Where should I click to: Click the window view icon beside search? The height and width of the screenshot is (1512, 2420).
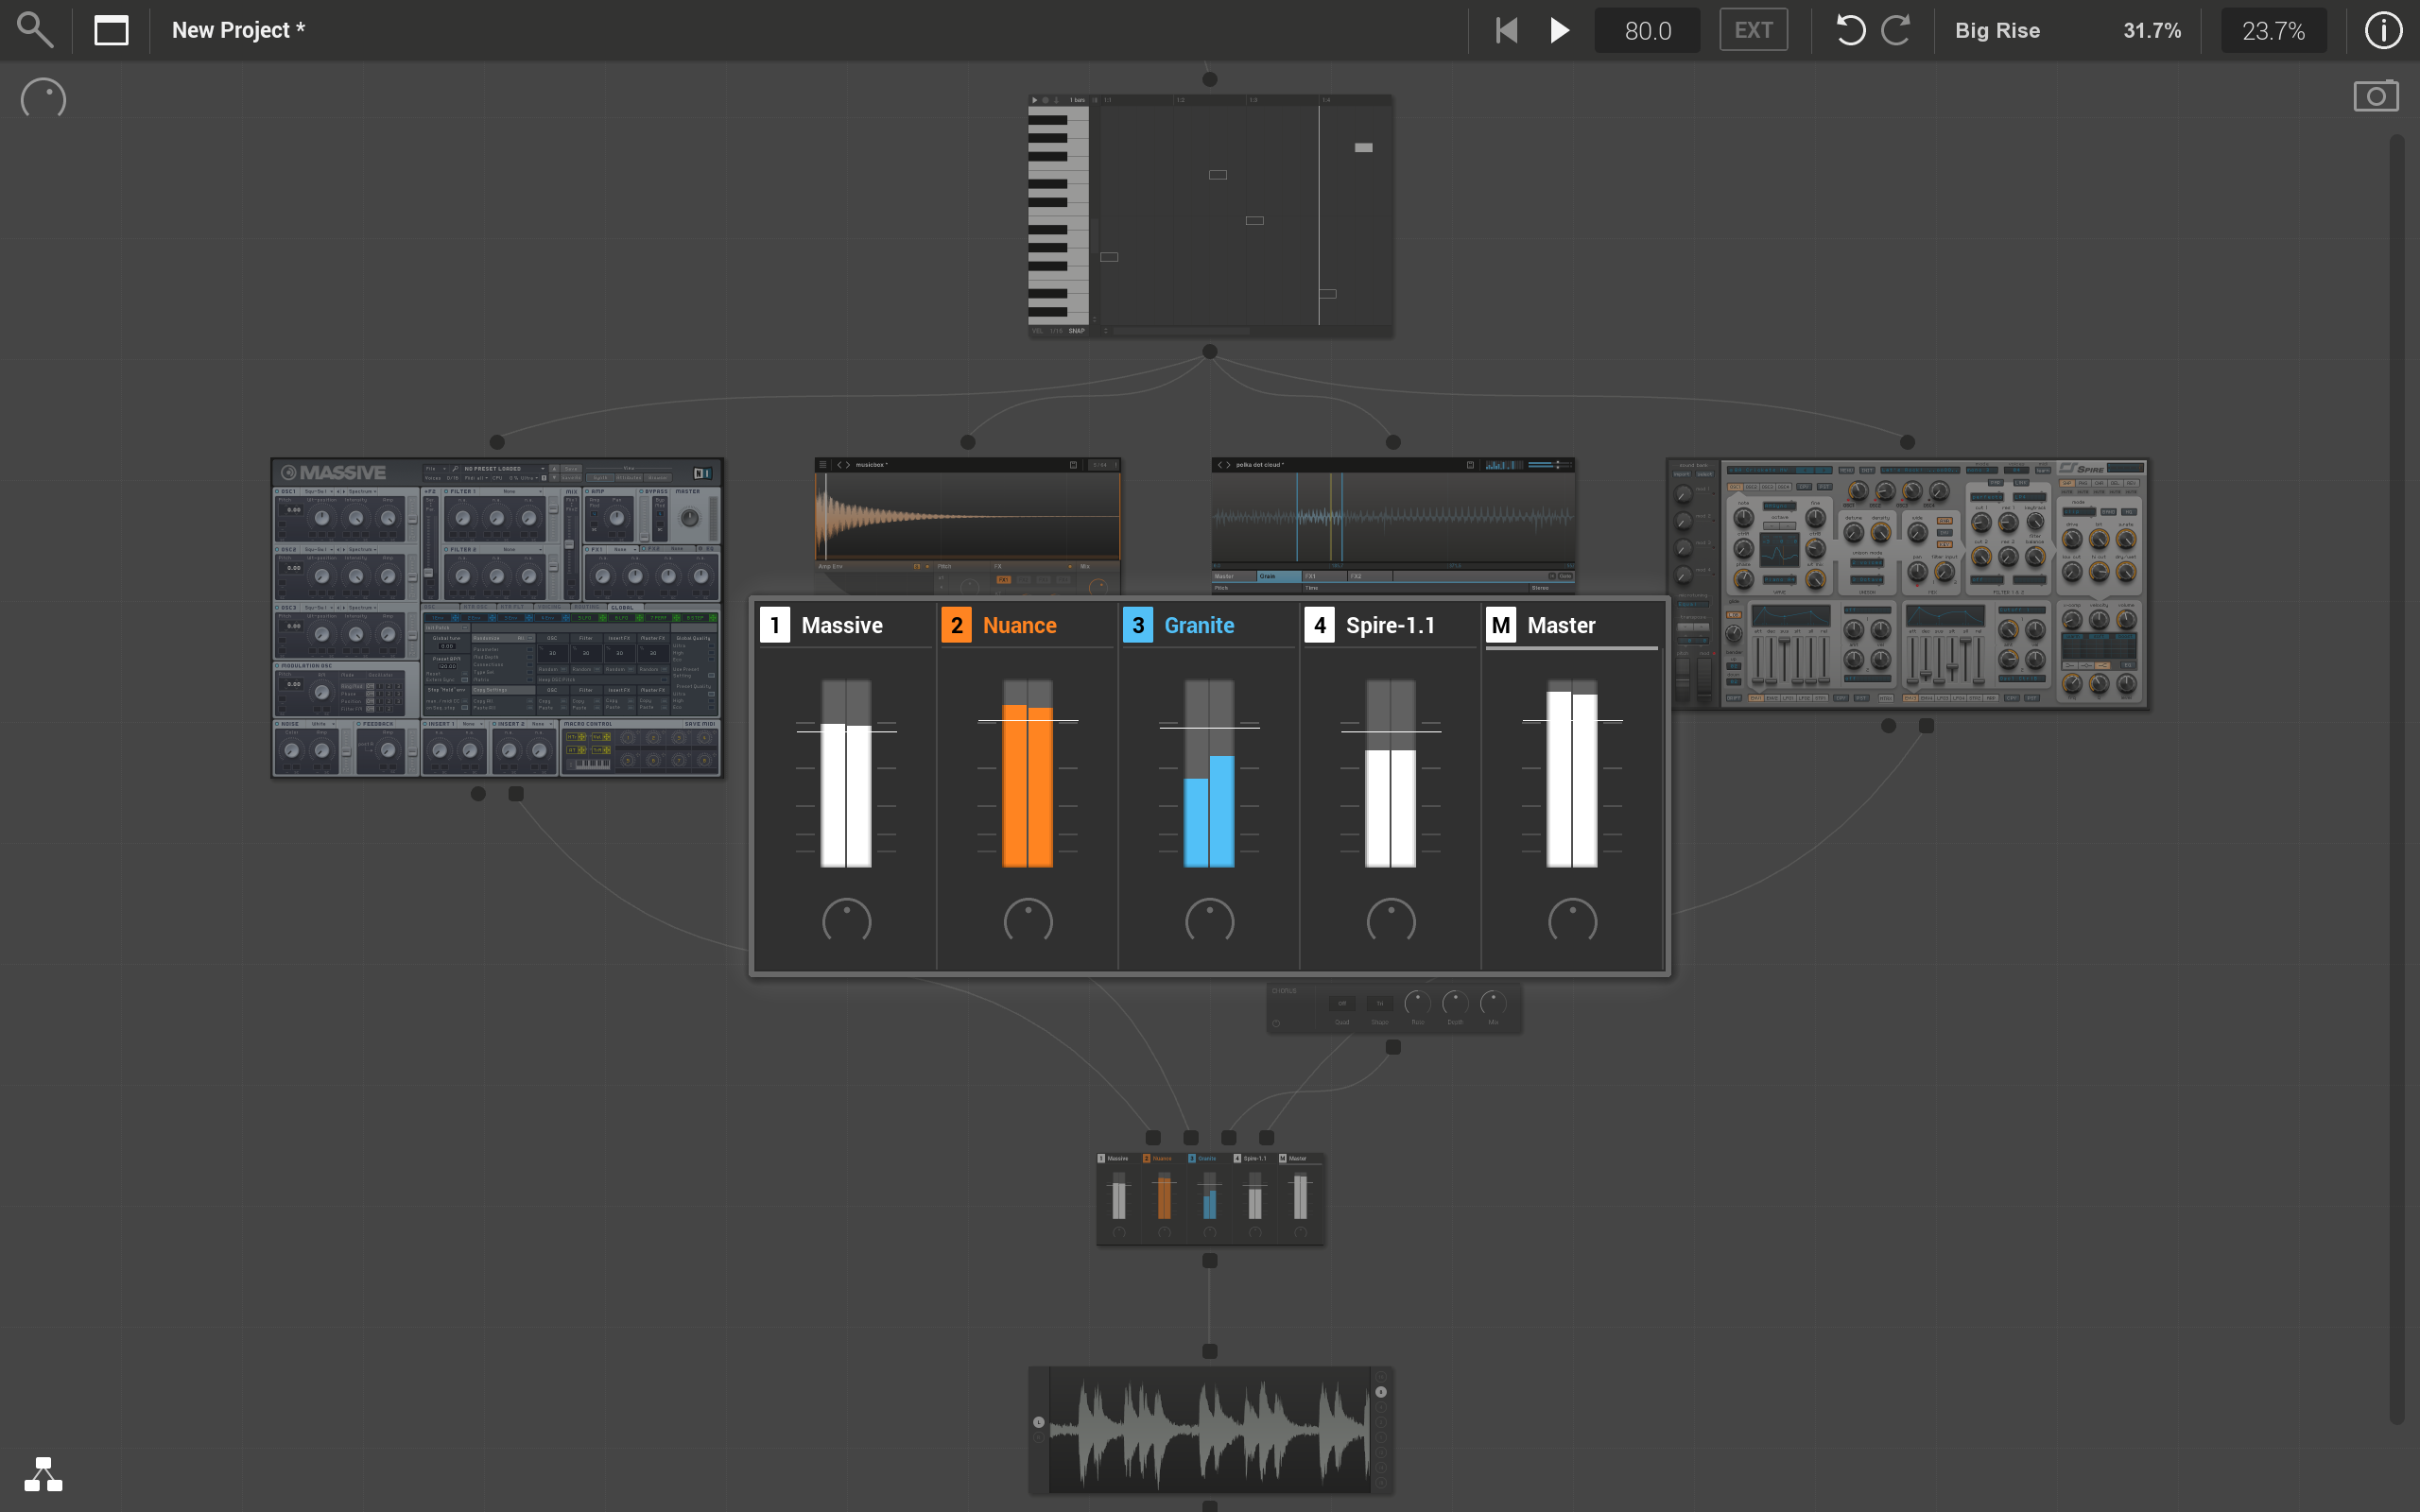(111, 30)
